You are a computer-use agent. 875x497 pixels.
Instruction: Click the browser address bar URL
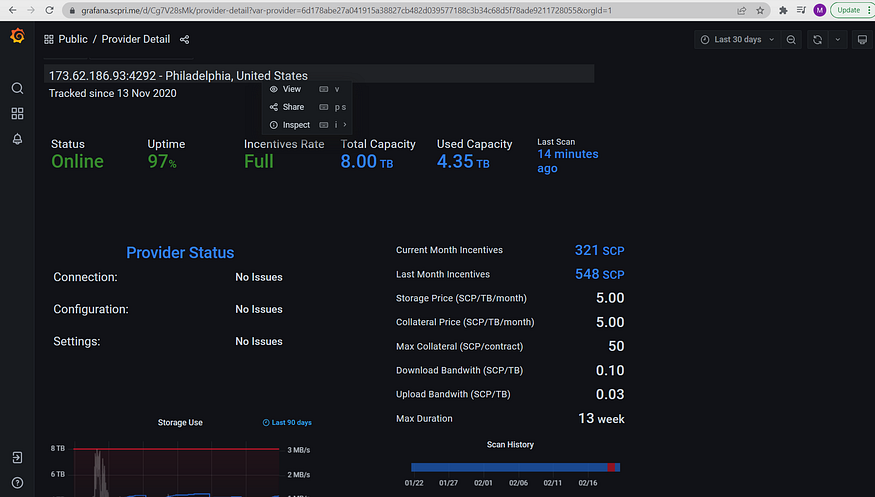tap(346, 10)
